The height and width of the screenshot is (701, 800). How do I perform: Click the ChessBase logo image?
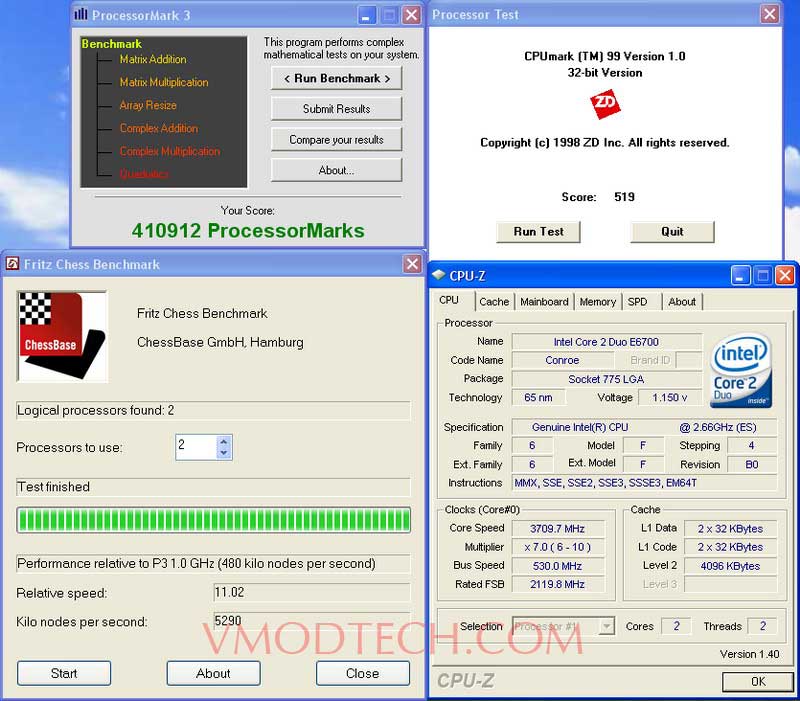point(62,337)
